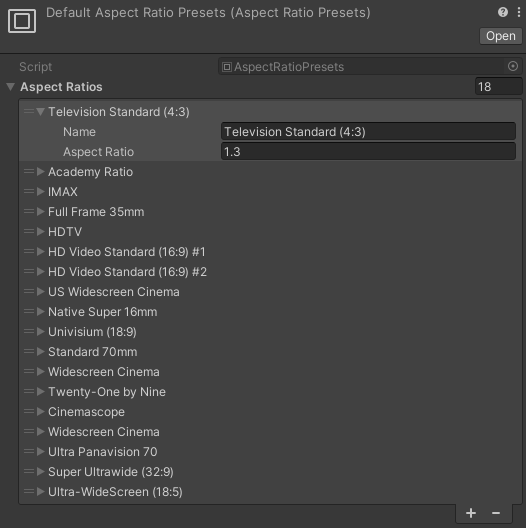Click the array size field showing 18
The width and height of the screenshot is (526, 528).
point(498,87)
